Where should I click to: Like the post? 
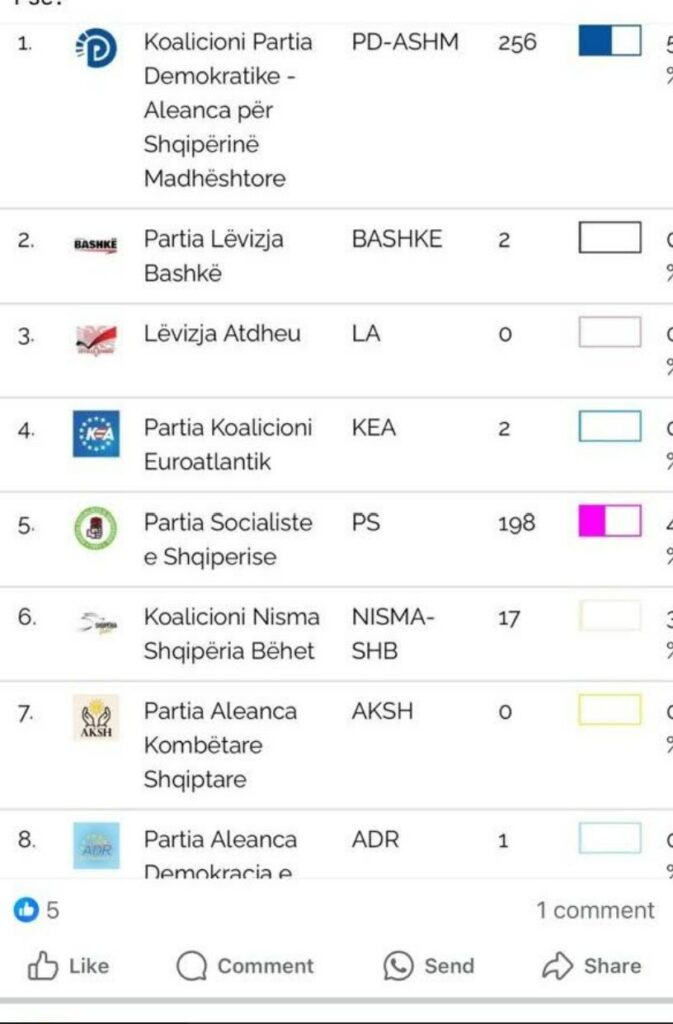coord(69,966)
